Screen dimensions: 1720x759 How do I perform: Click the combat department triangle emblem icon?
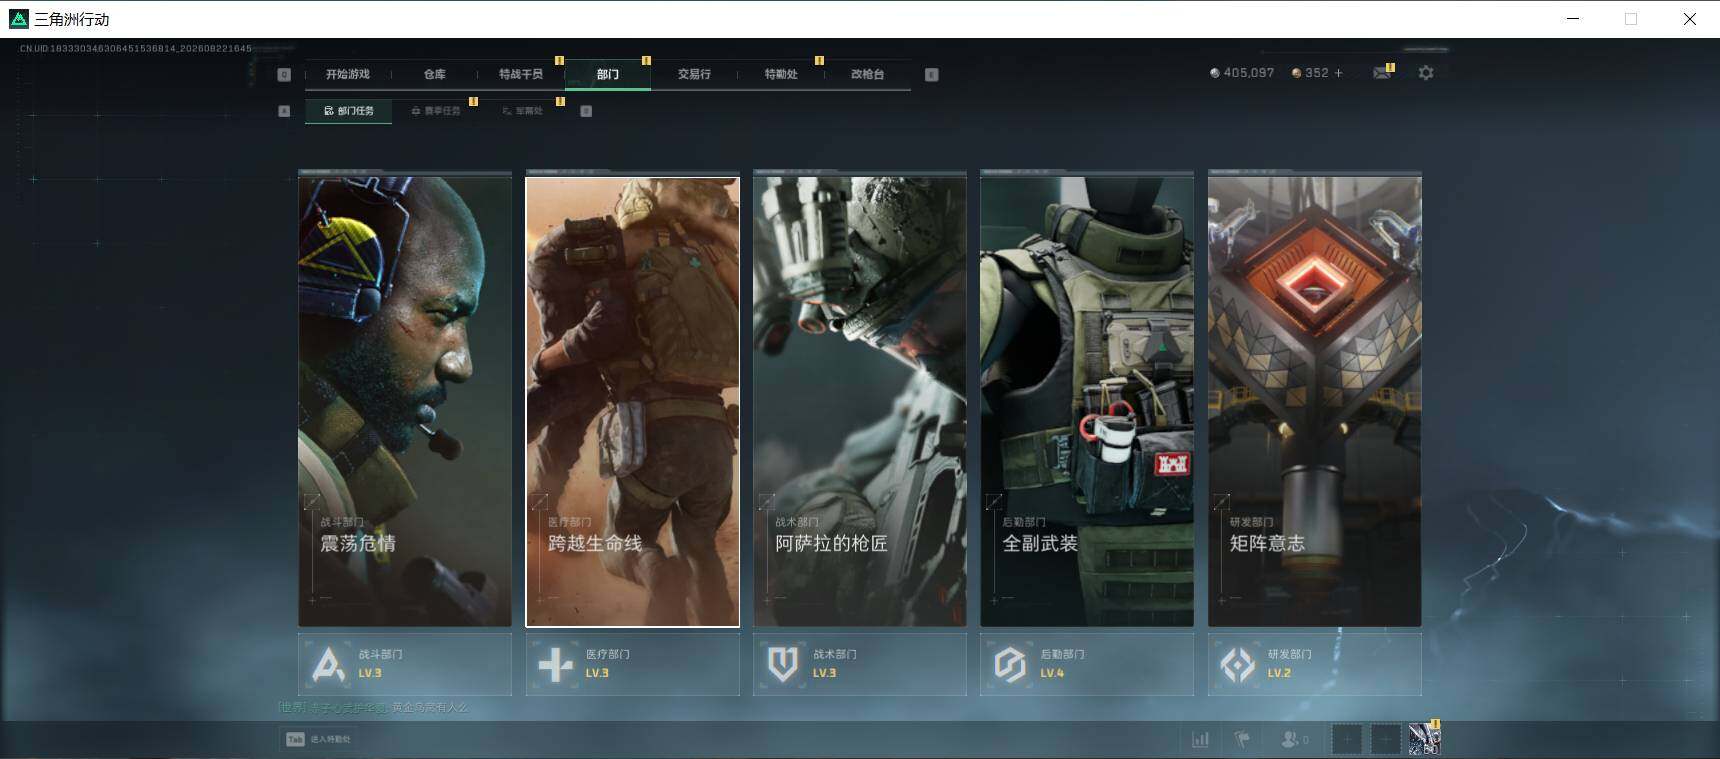pyautogui.click(x=328, y=664)
